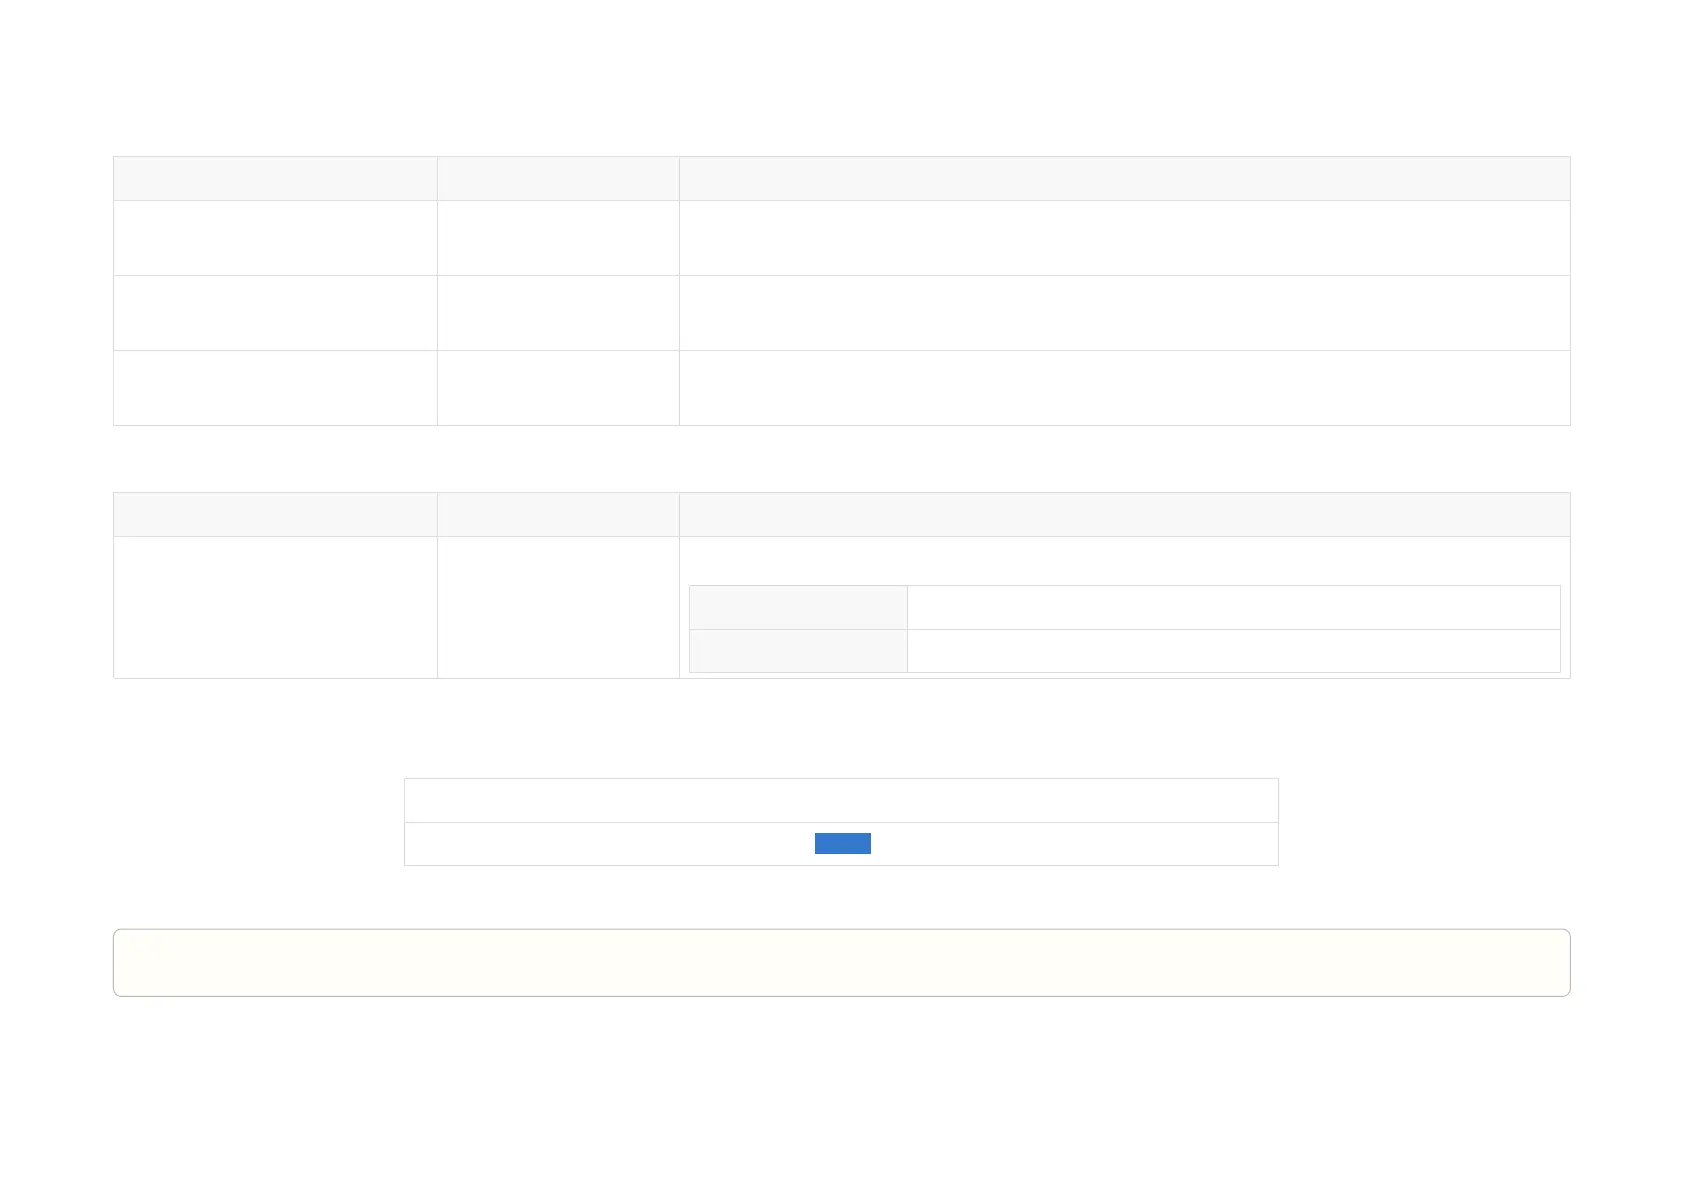Select the first table's wide right header cell
1684x1191 pixels.
point(1125,178)
